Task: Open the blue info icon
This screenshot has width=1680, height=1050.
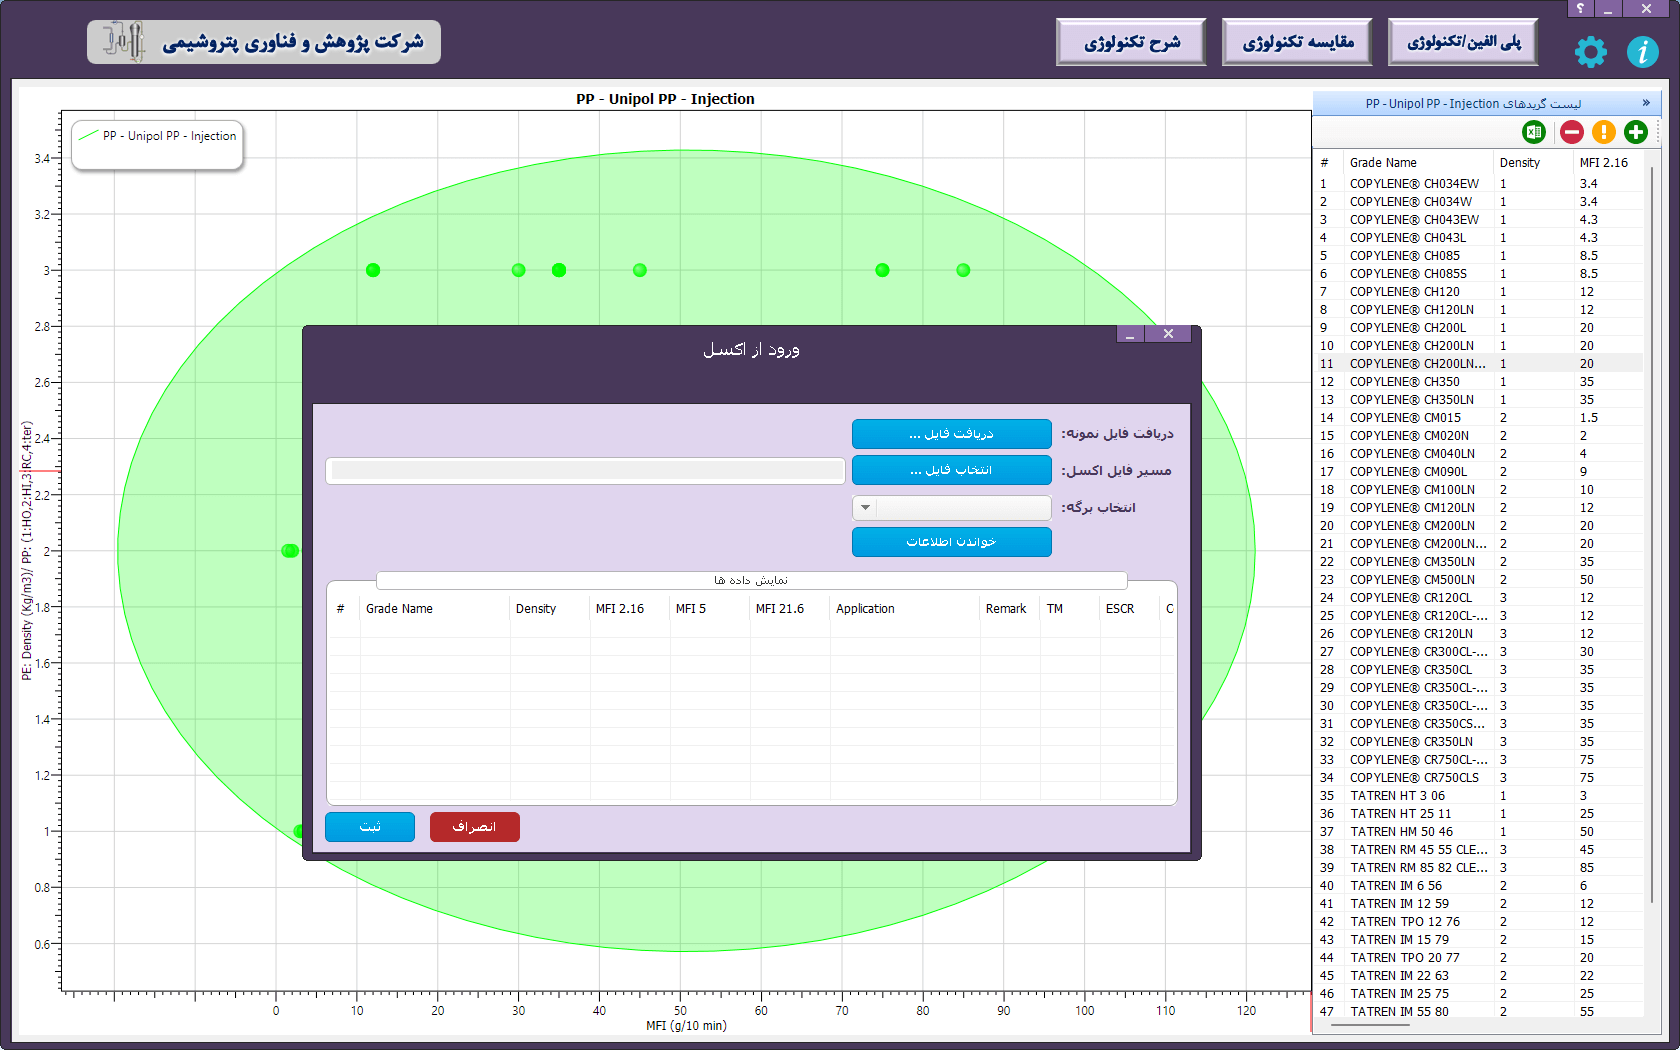Action: (x=1642, y=51)
